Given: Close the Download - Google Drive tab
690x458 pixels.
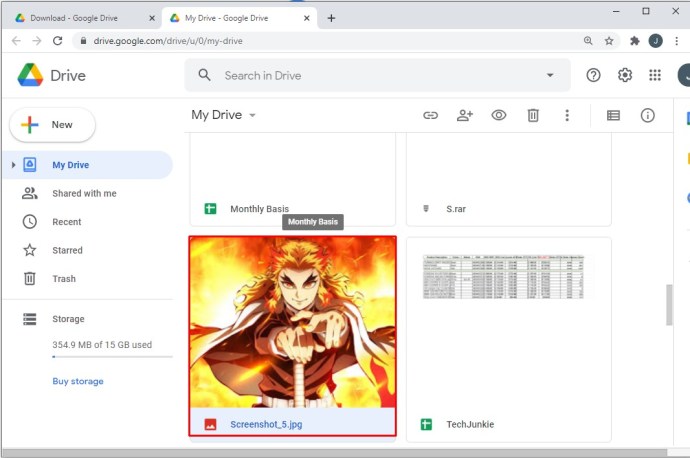Looking at the screenshot, I should pyautogui.click(x=152, y=18).
